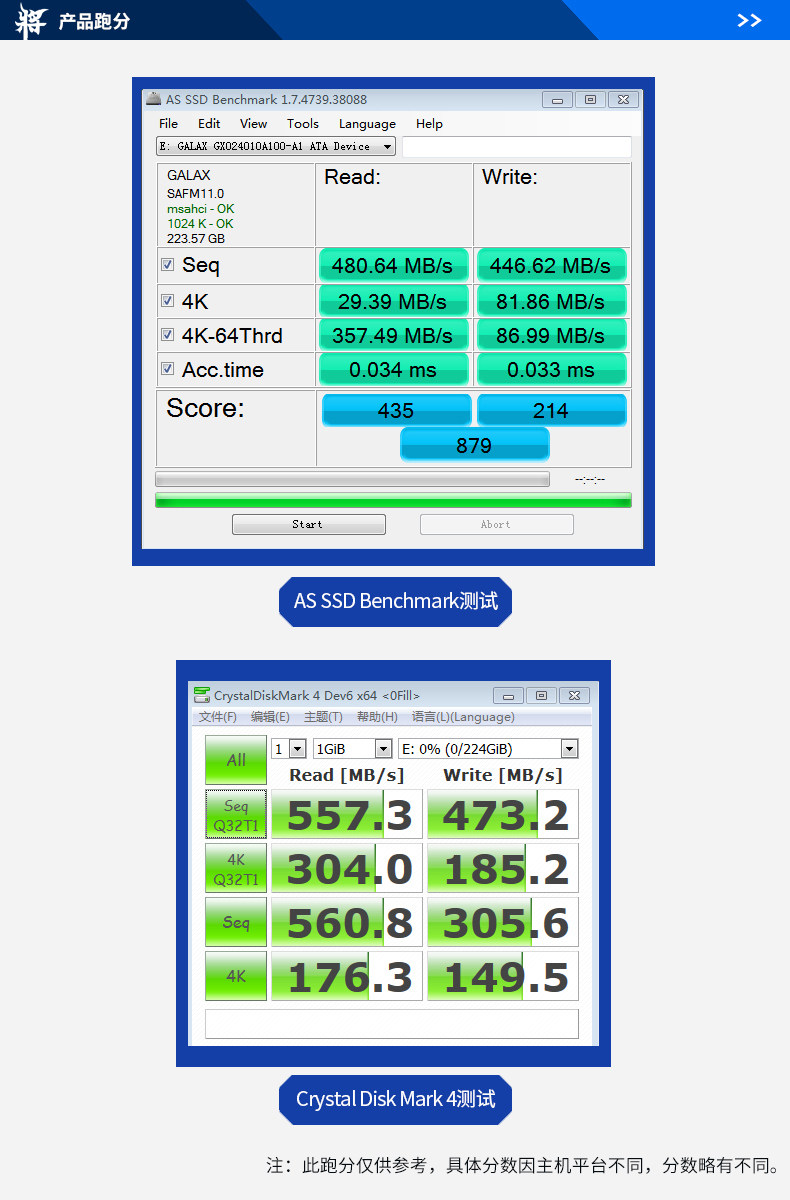
Task: Close the AS SSD Benchmark window
Action: [x=623, y=99]
